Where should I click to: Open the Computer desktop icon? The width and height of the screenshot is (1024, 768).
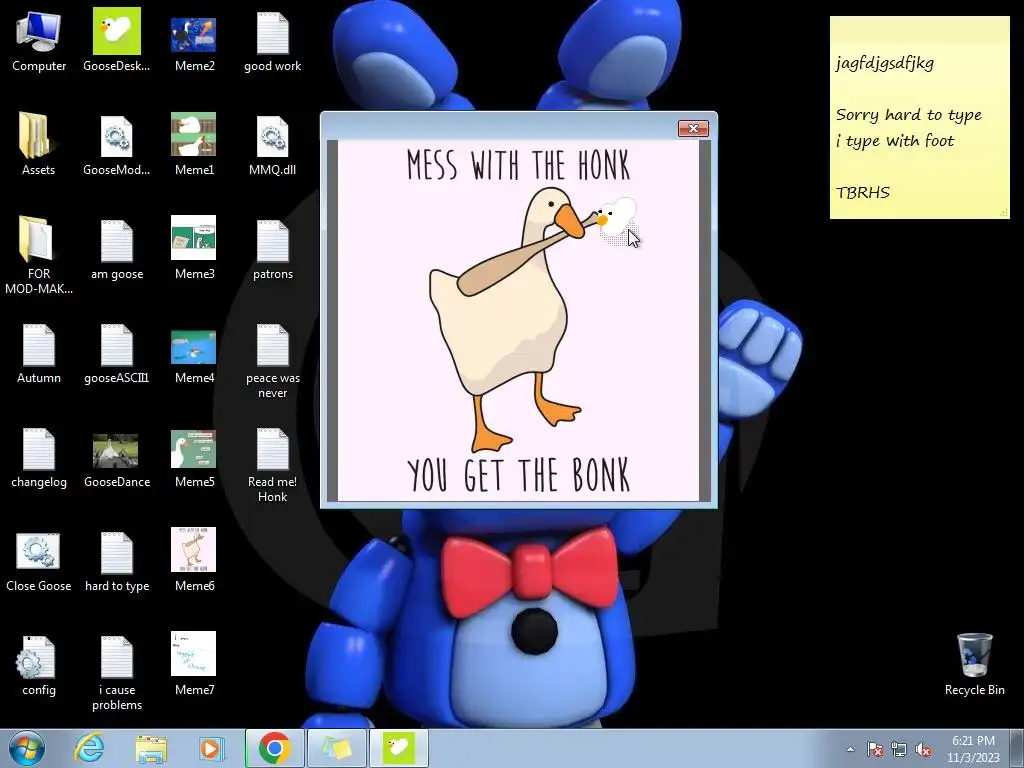39,40
